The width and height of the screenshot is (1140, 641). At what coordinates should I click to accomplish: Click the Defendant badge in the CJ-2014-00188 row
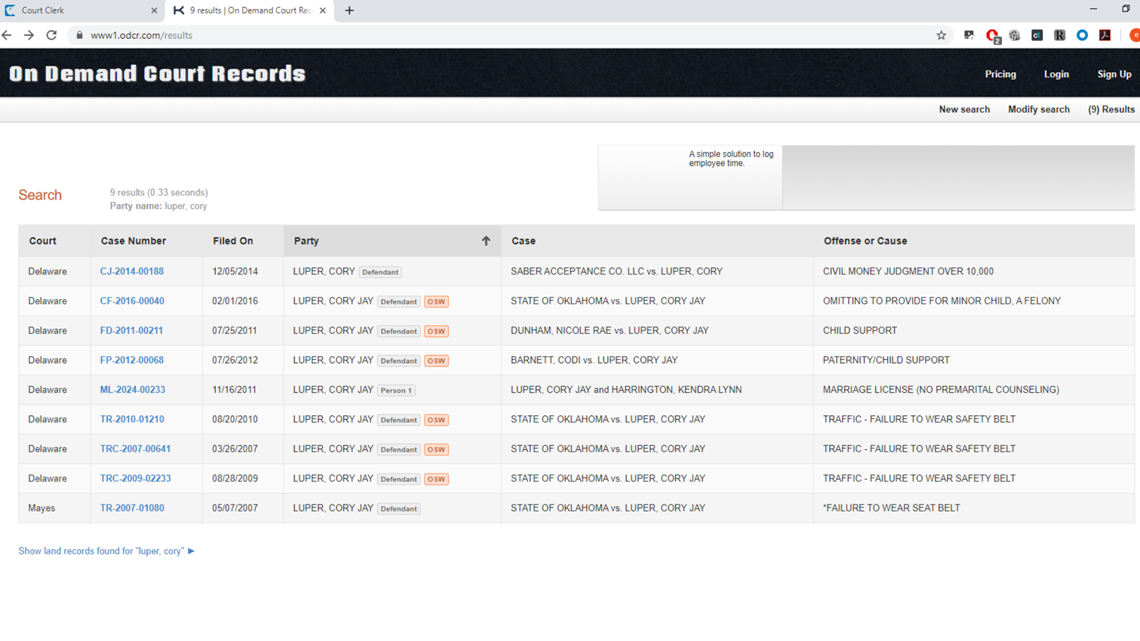[380, 272]
